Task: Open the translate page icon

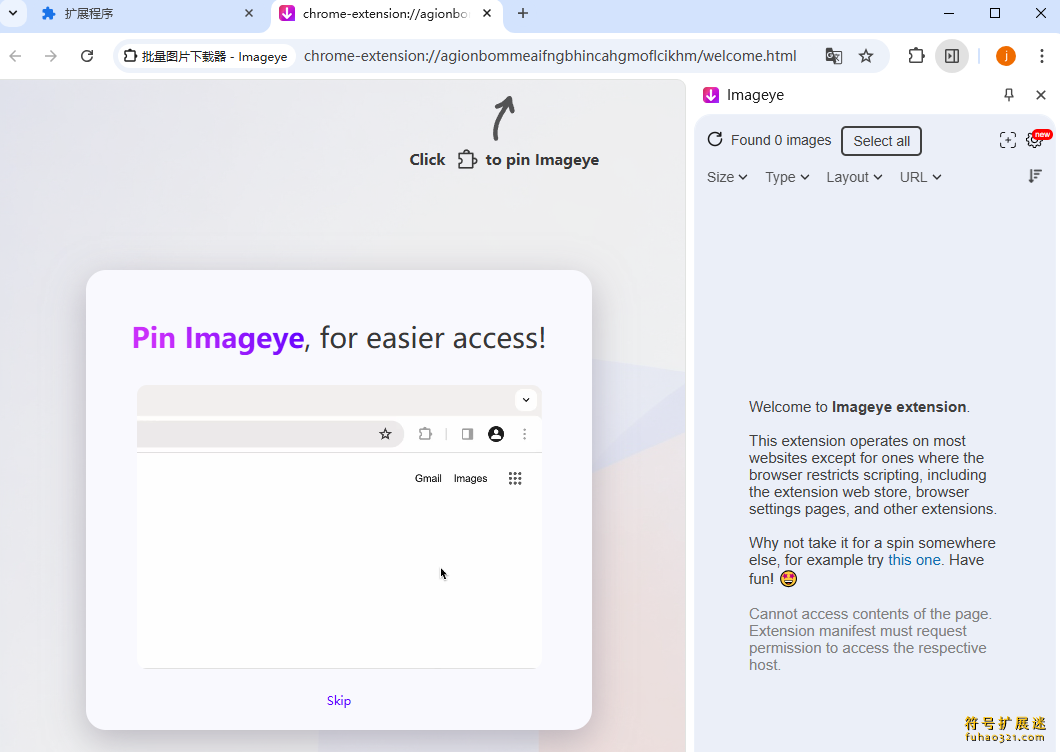Action: [x=834, y=56]
